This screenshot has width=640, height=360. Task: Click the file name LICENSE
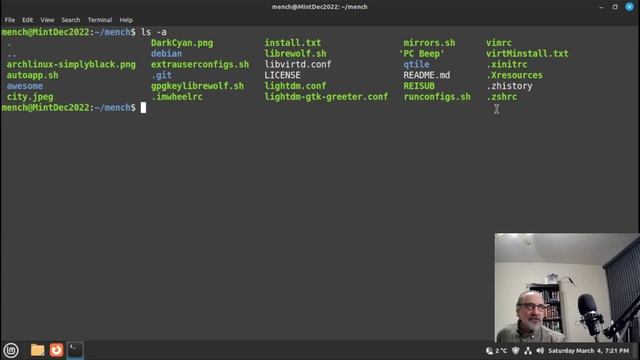pyautogui.click(x=282, y=75)
